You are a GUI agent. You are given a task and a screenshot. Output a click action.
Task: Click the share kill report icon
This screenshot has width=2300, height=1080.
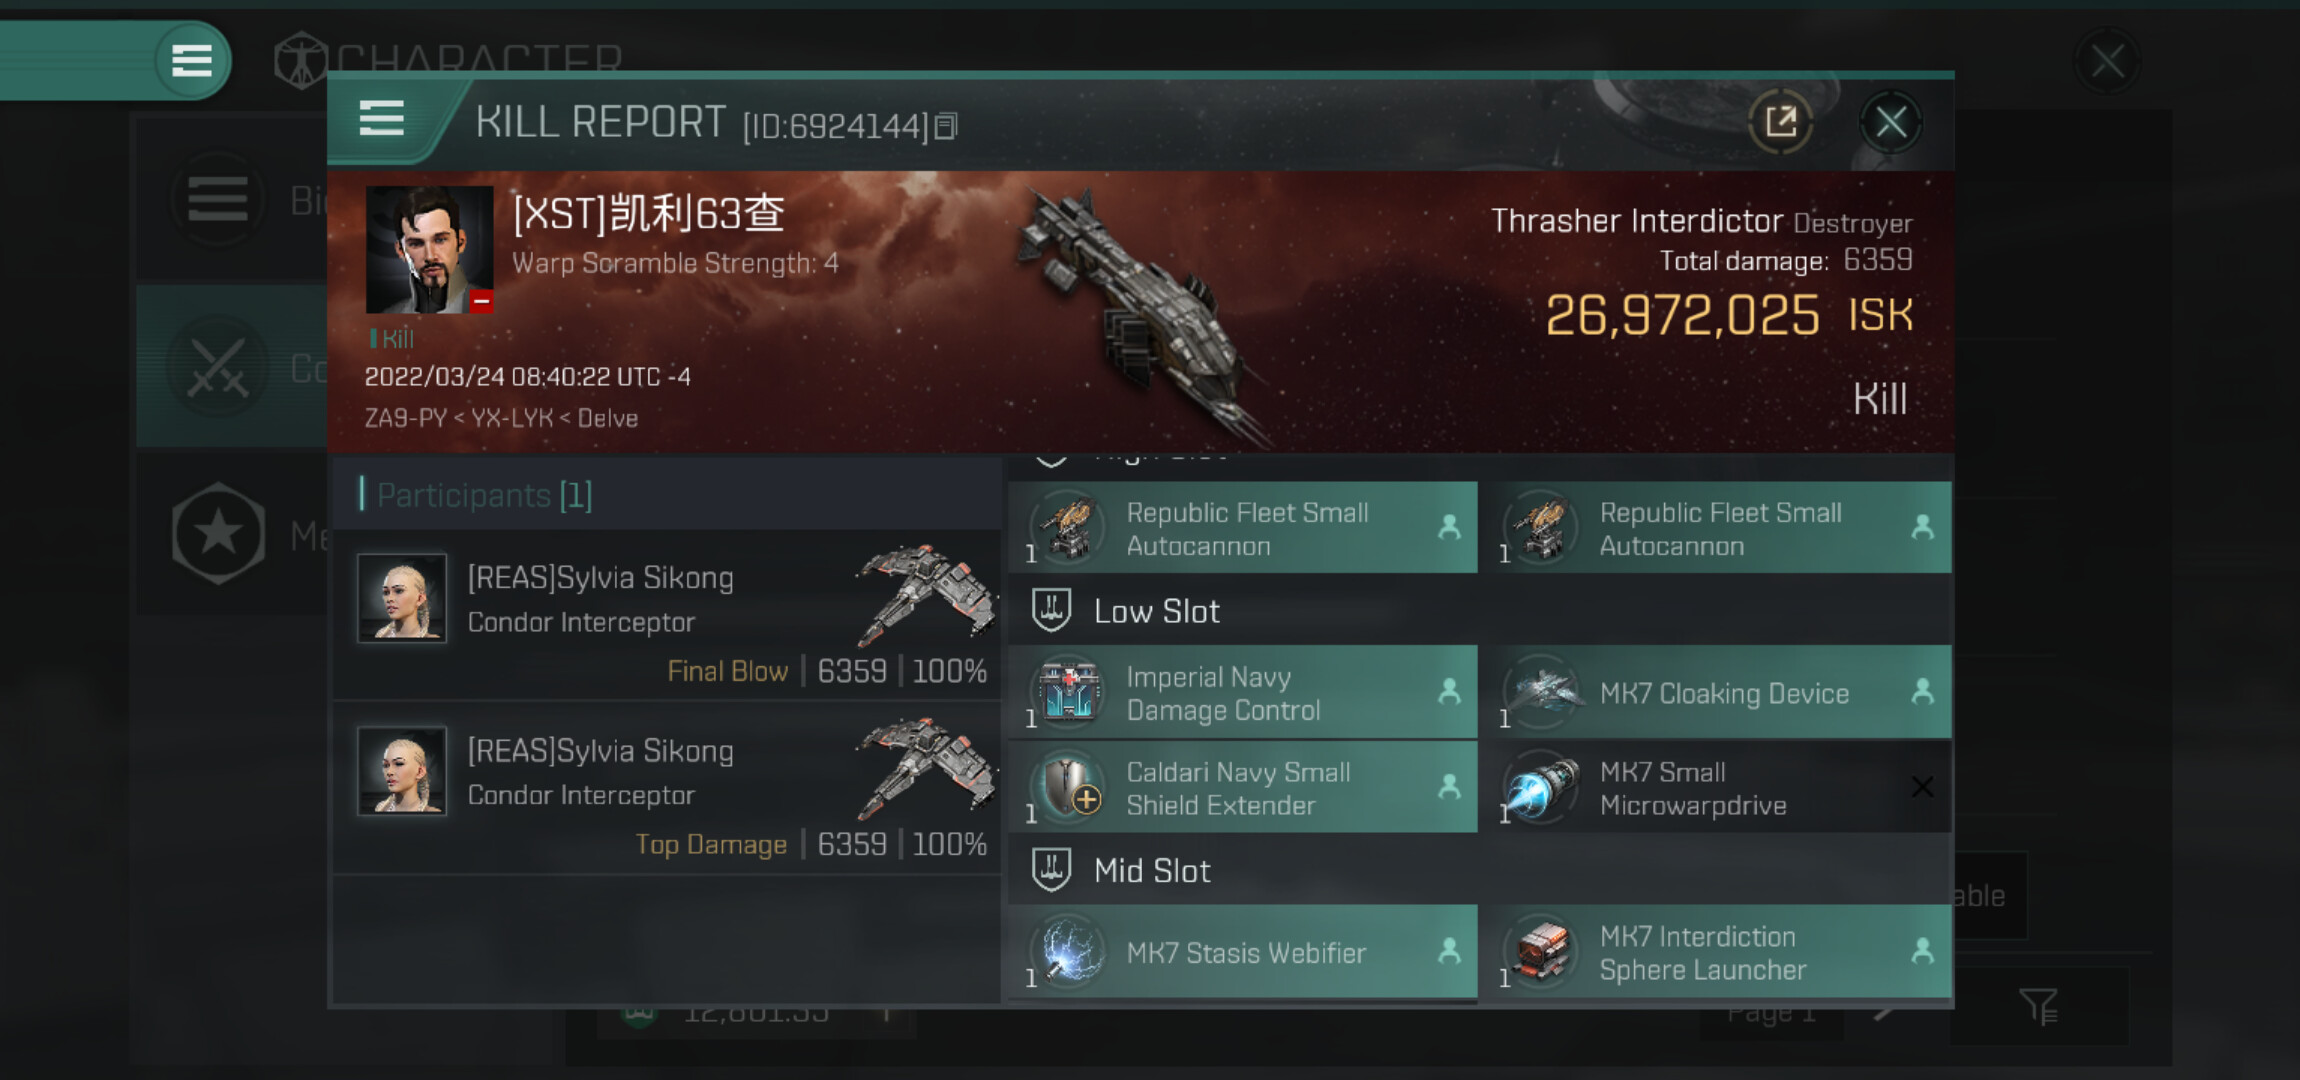click(1780, 122)
